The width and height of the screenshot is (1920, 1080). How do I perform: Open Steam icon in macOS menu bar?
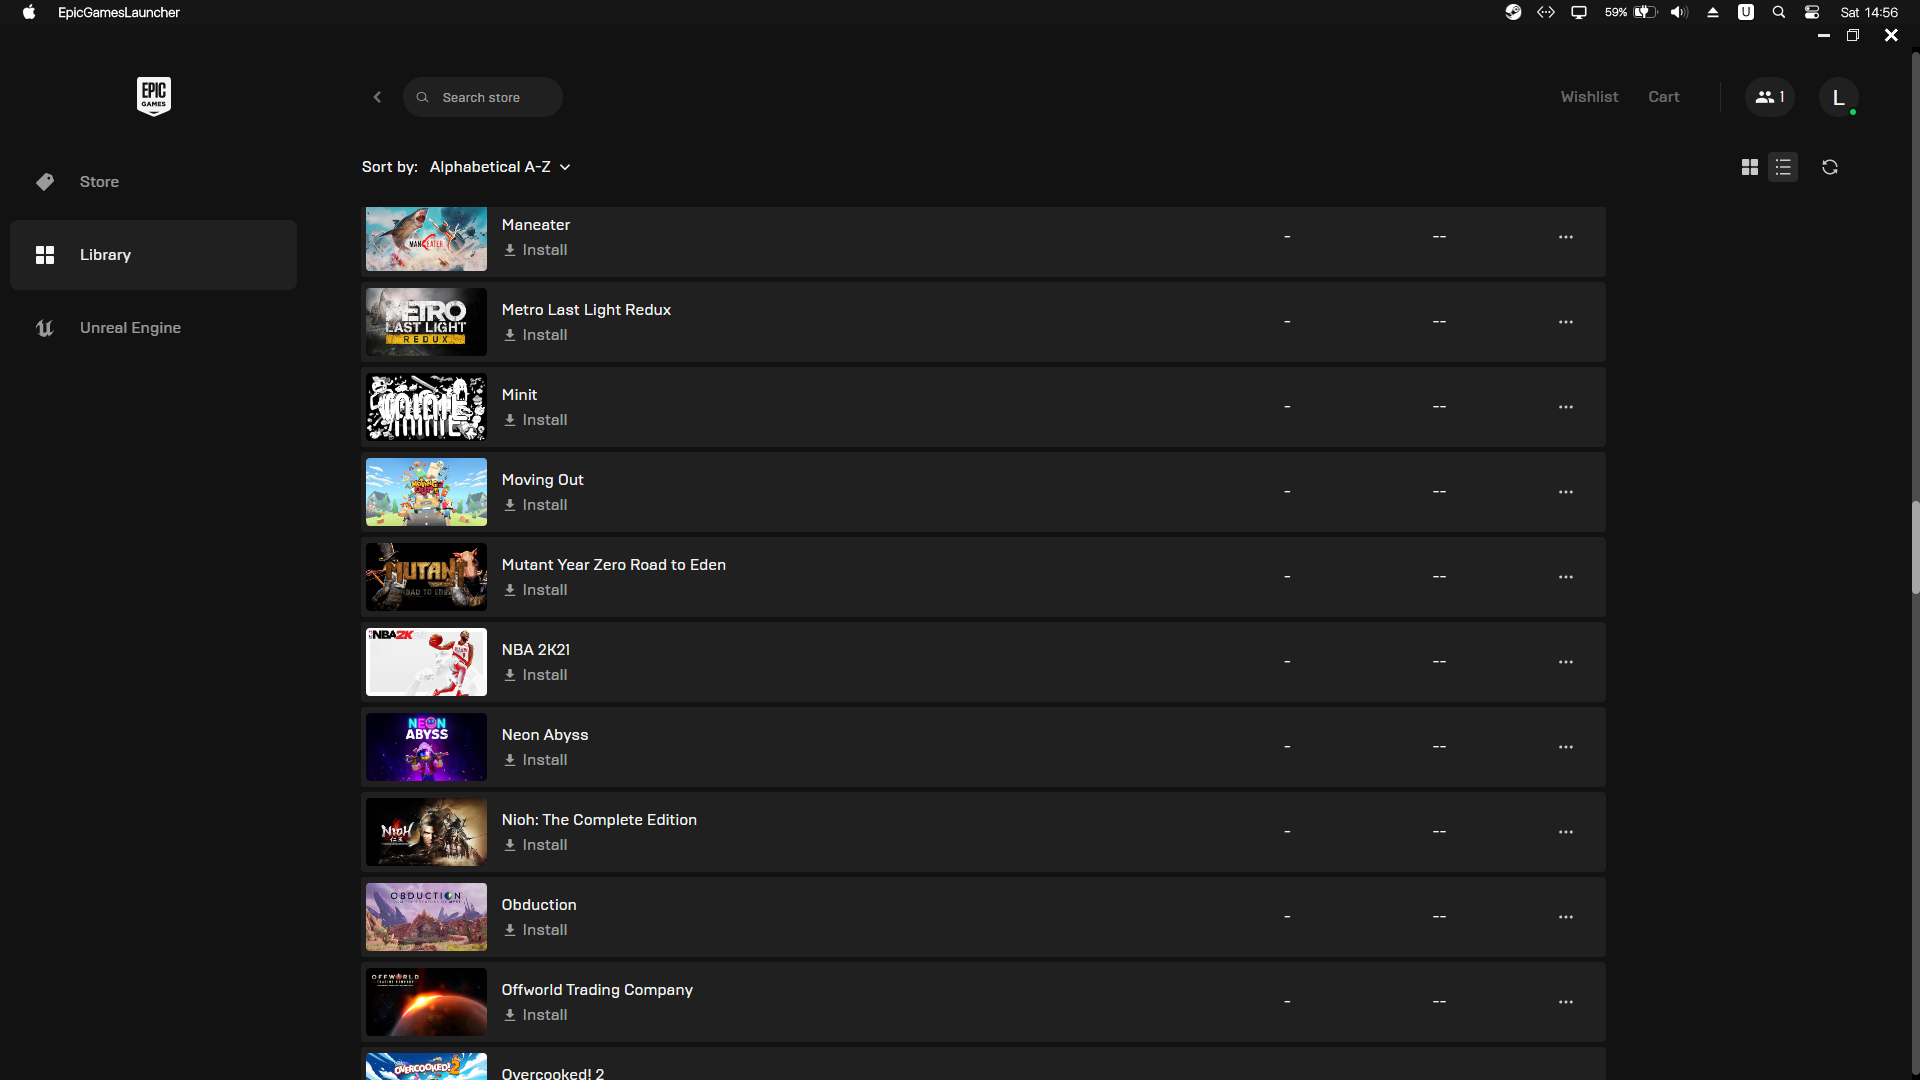tap(1513, 12)
